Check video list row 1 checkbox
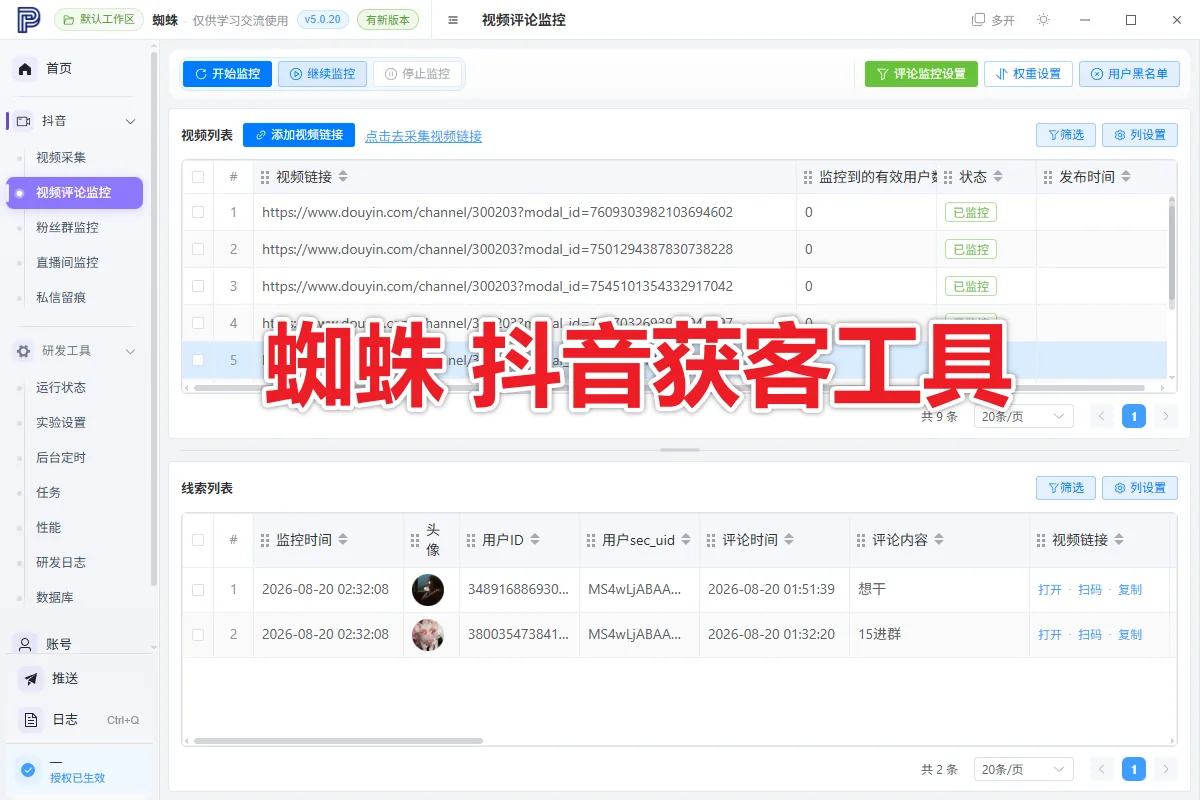Screen dimensions: 1200x800 coord(198,212)
